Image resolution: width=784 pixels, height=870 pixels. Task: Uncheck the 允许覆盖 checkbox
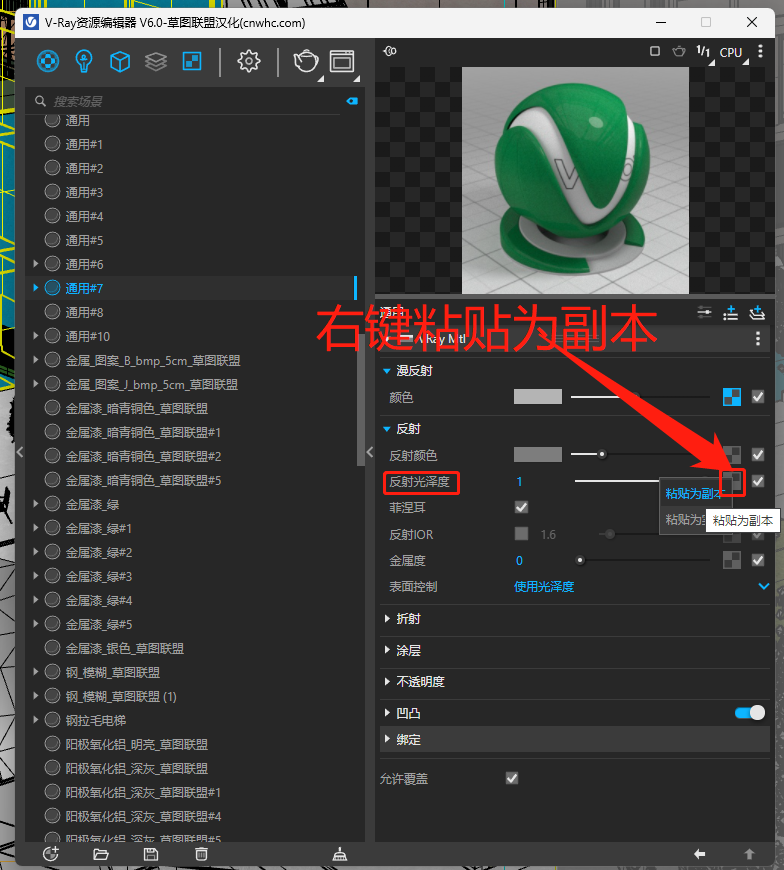tap(512, 778)
